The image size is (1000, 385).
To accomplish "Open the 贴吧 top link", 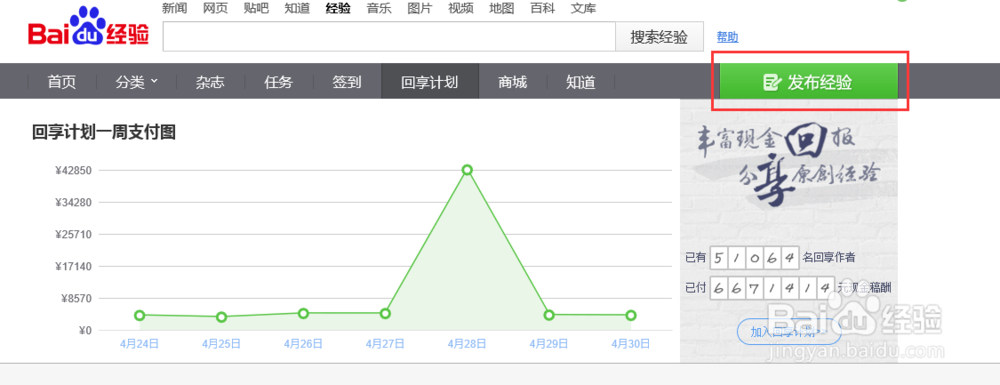I will click(256, 8).
